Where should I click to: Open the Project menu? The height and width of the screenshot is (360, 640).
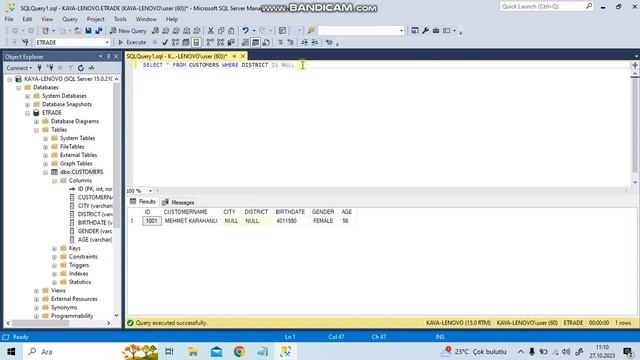96,19
